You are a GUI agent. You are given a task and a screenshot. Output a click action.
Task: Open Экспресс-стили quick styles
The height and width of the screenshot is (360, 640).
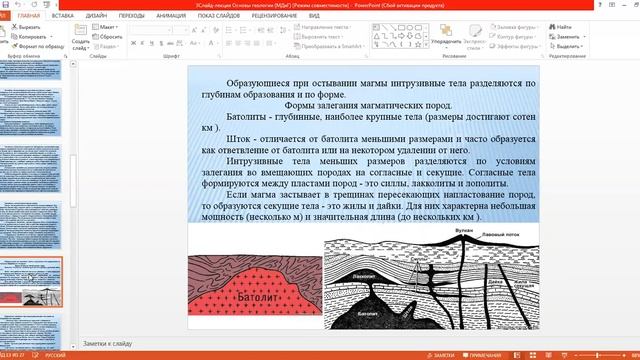pyautogui.click(x=475, y=37)
